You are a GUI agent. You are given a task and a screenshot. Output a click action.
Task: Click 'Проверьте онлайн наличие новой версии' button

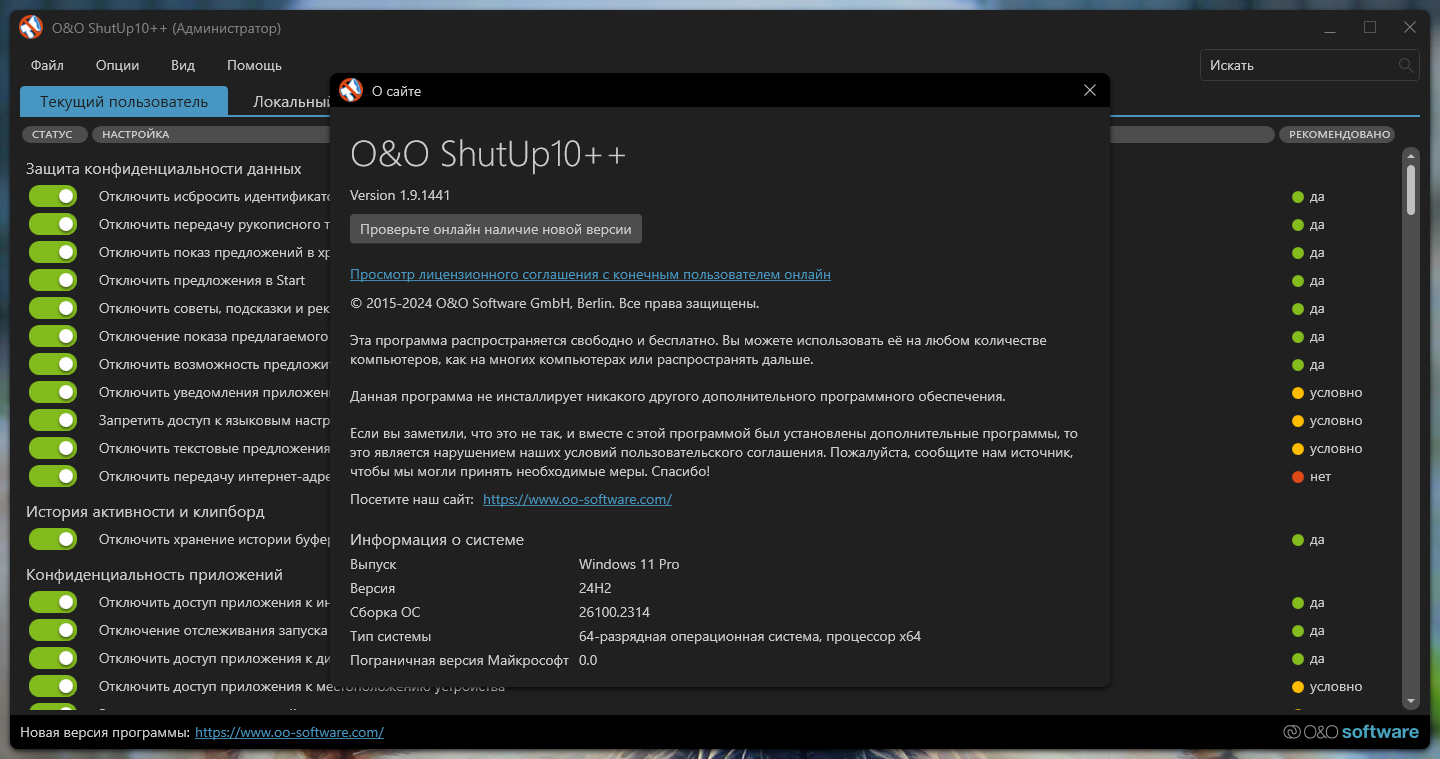tap(496, 229)
